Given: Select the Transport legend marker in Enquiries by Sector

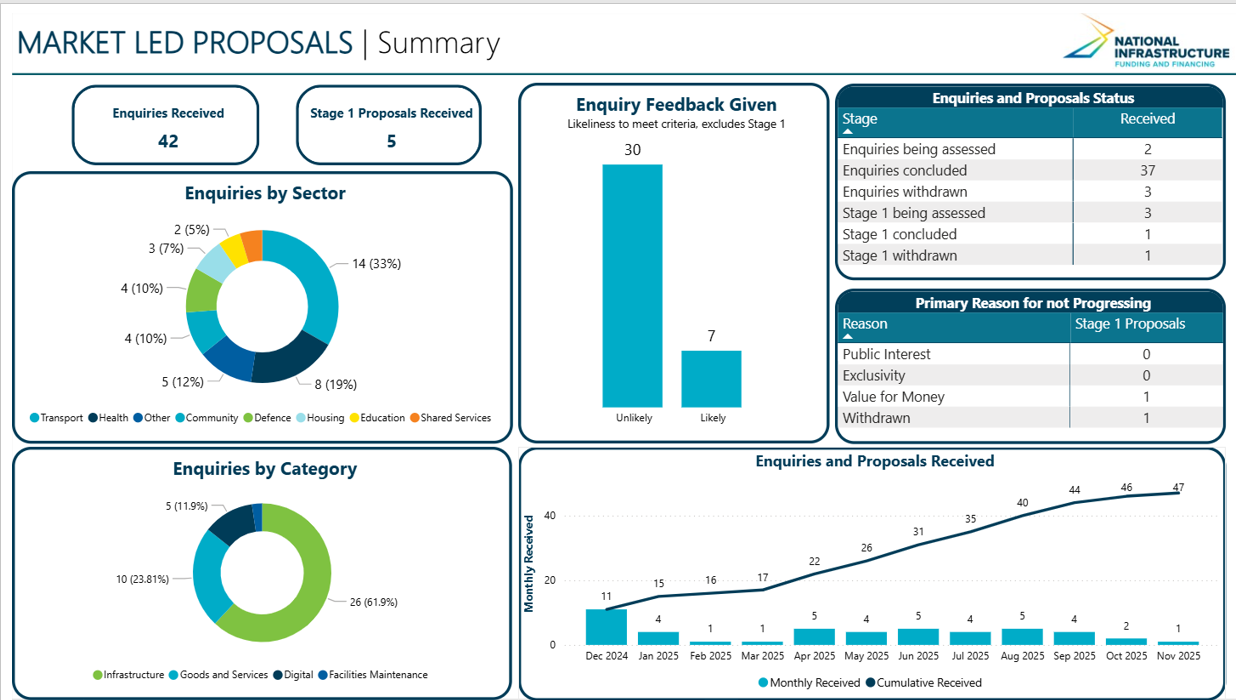Looking at the screenshot, I should click(35, 418).
